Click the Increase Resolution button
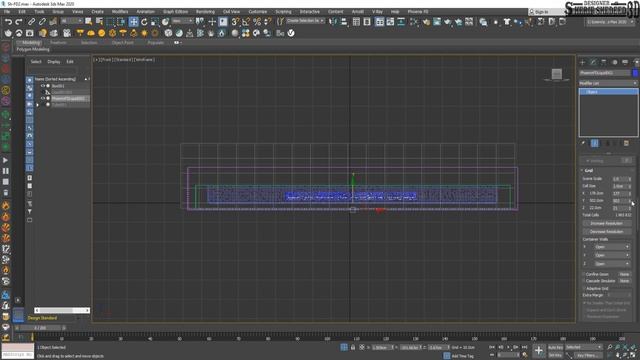 point(607,223)
